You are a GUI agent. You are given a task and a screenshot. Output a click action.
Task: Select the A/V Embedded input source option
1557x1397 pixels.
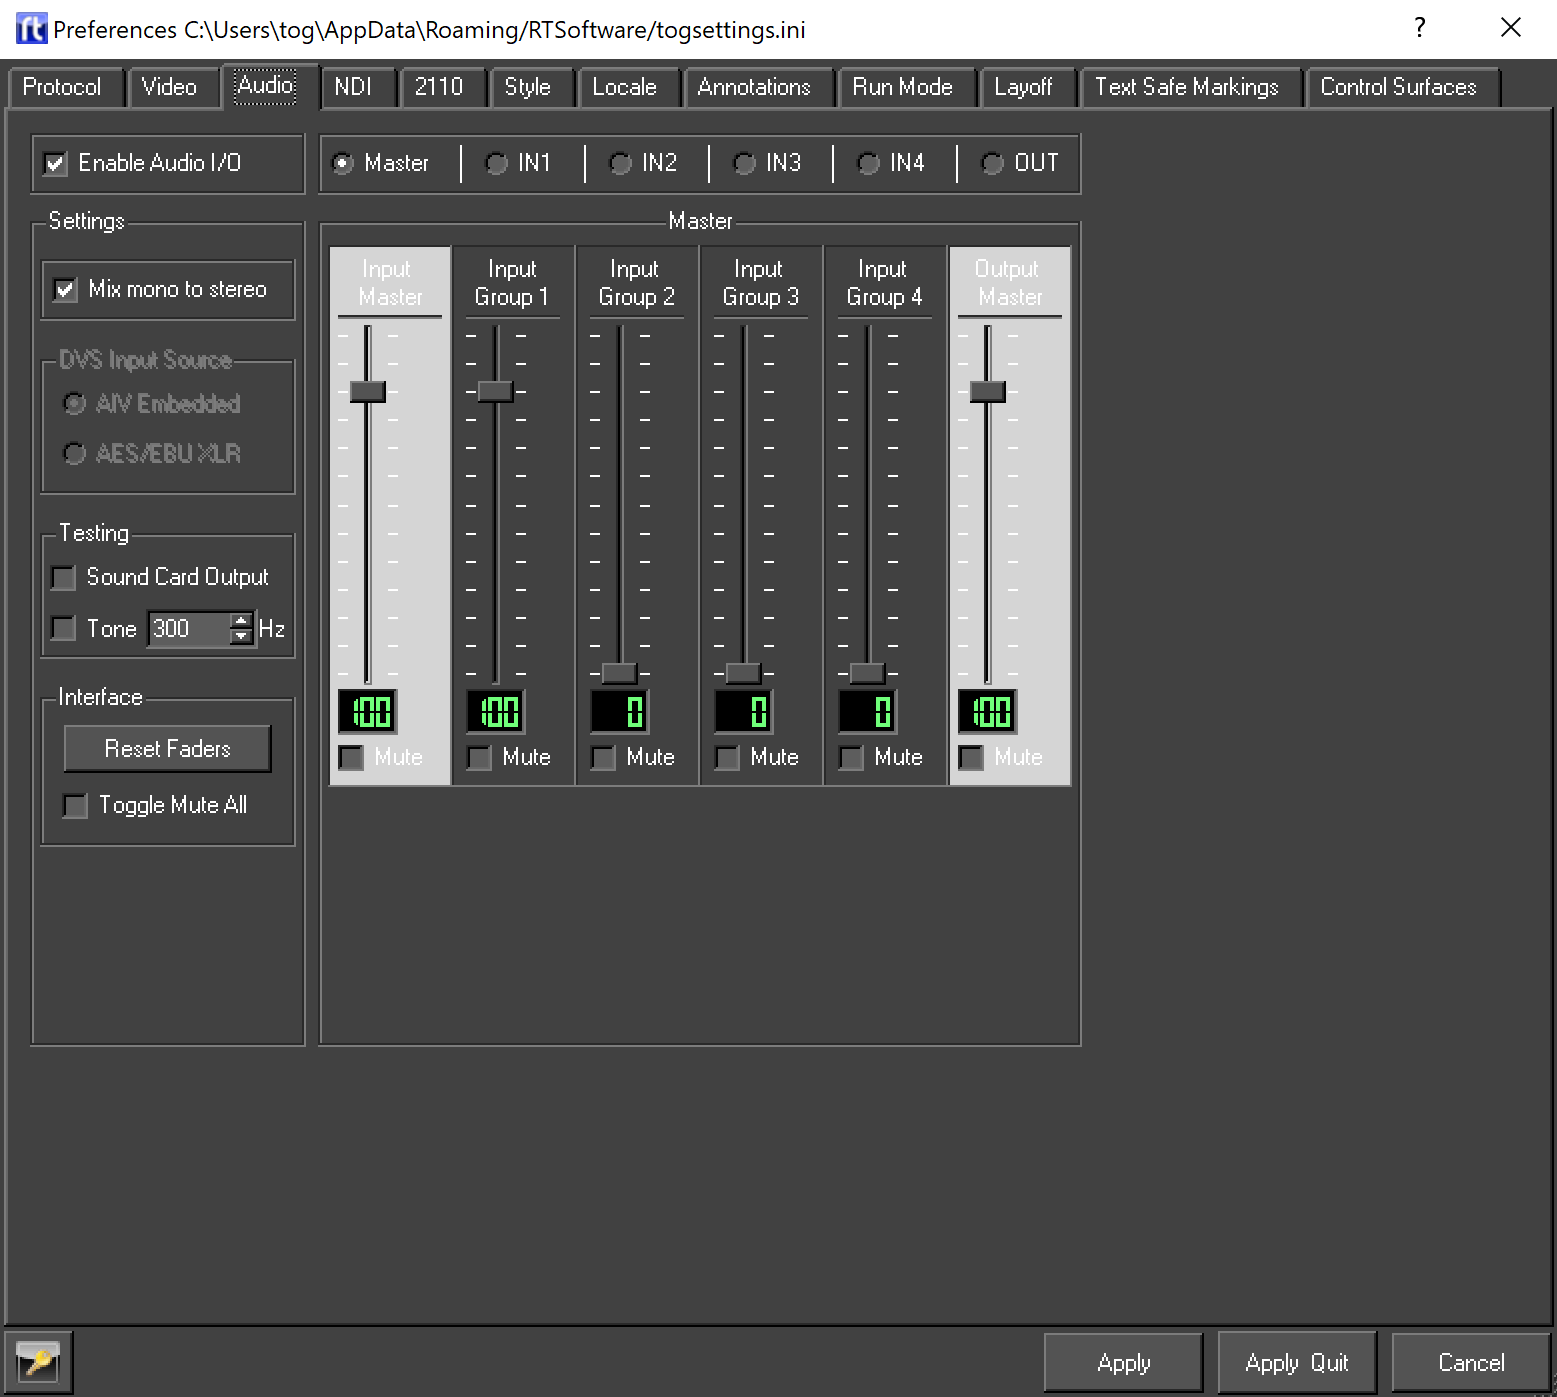(x=74, y=404)
